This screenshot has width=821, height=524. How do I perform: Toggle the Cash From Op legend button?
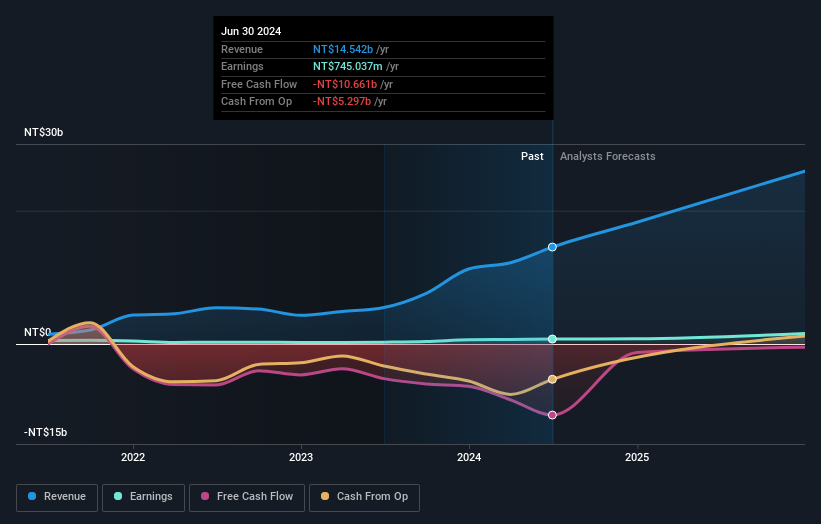tap(364, 497)
